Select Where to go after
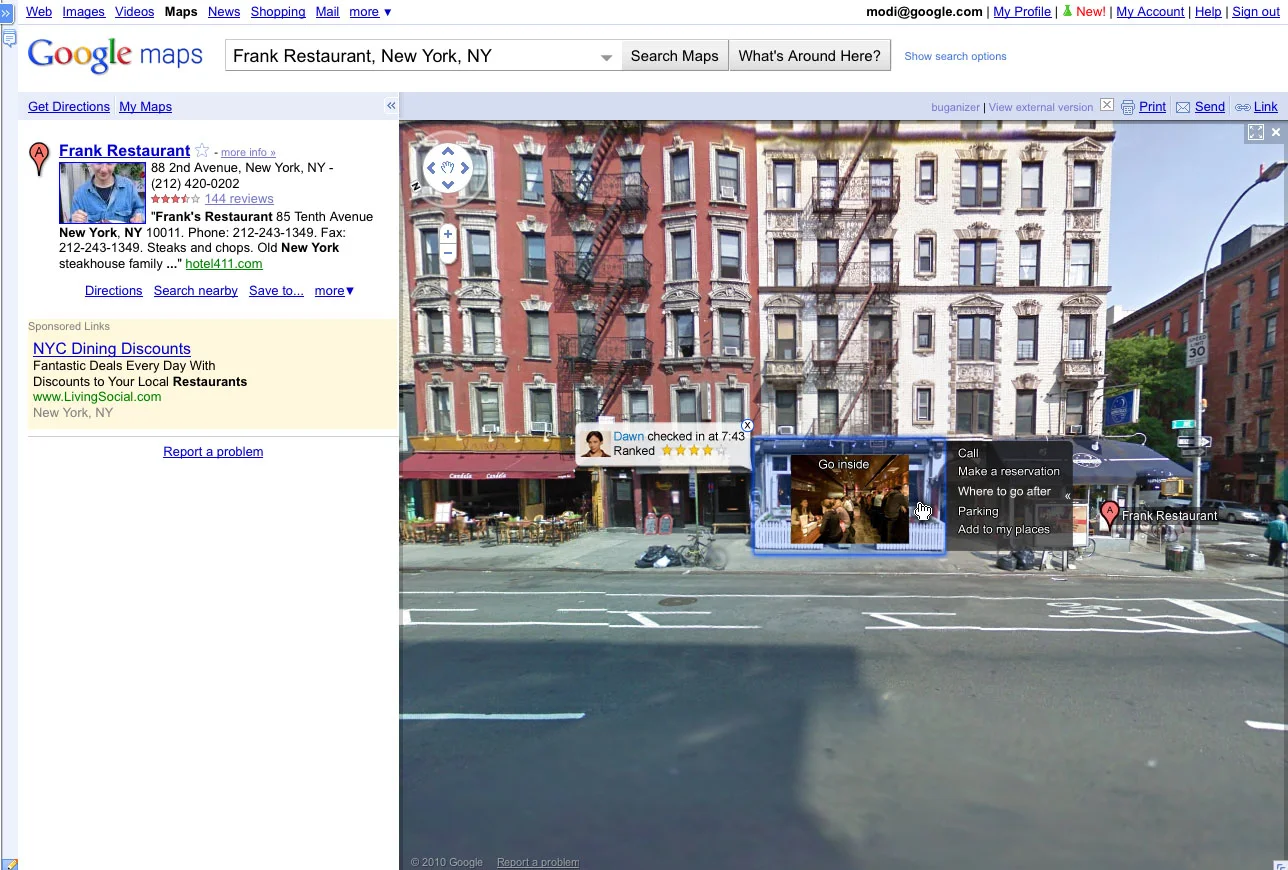 (1004, 491)
